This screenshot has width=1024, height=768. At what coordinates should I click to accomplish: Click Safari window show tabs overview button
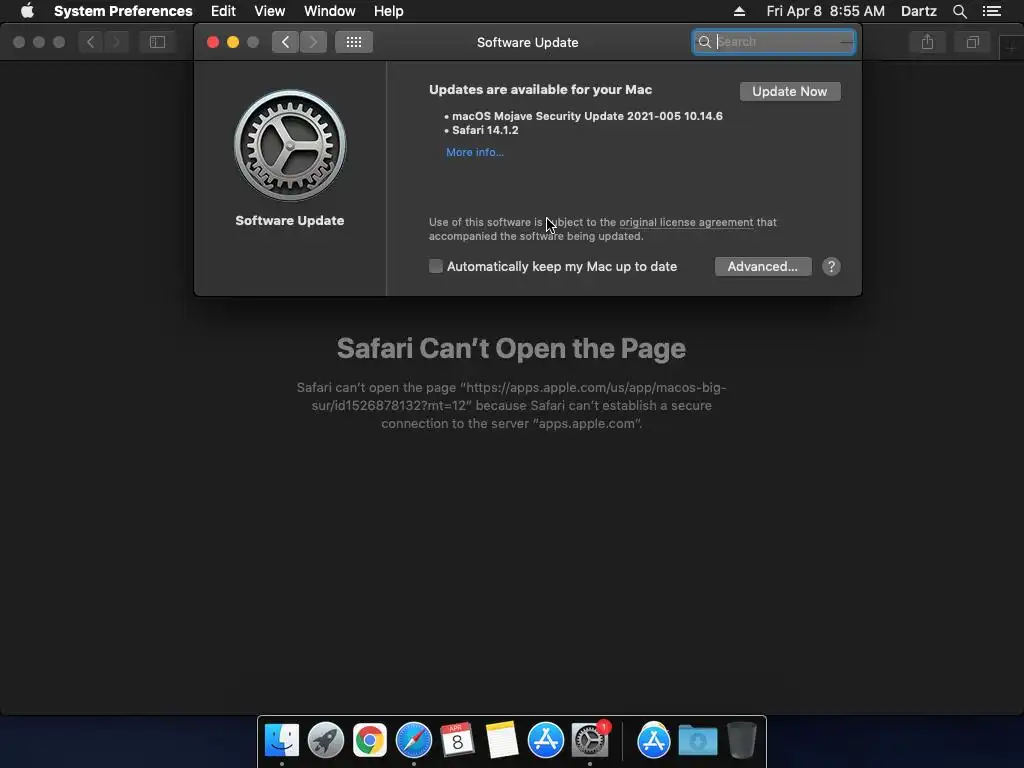pyautogui.click(x=972, y=42)
